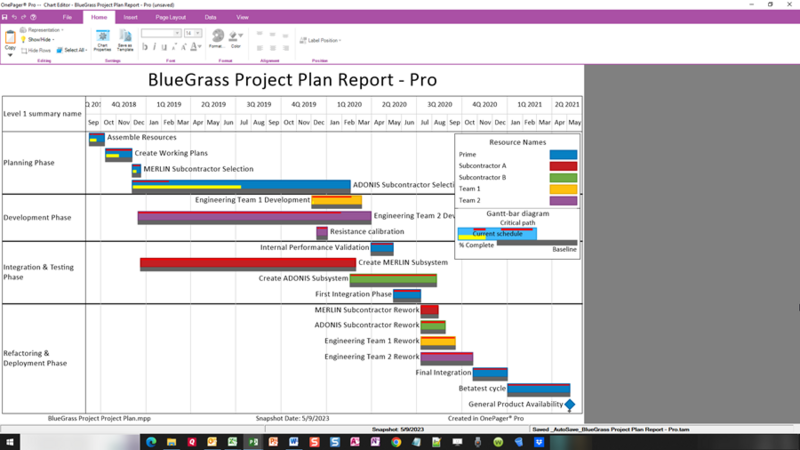Open the Select All dropdown

click(72, 50)
